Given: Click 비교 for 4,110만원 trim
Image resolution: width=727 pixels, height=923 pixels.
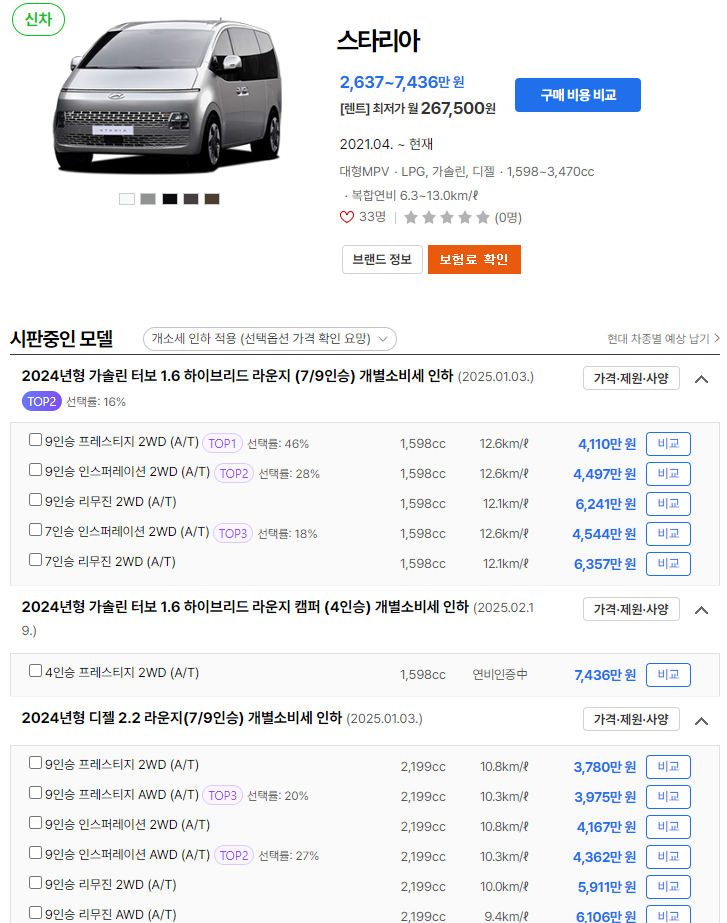Looking at the screenshot, I should (x=668, y=444).
